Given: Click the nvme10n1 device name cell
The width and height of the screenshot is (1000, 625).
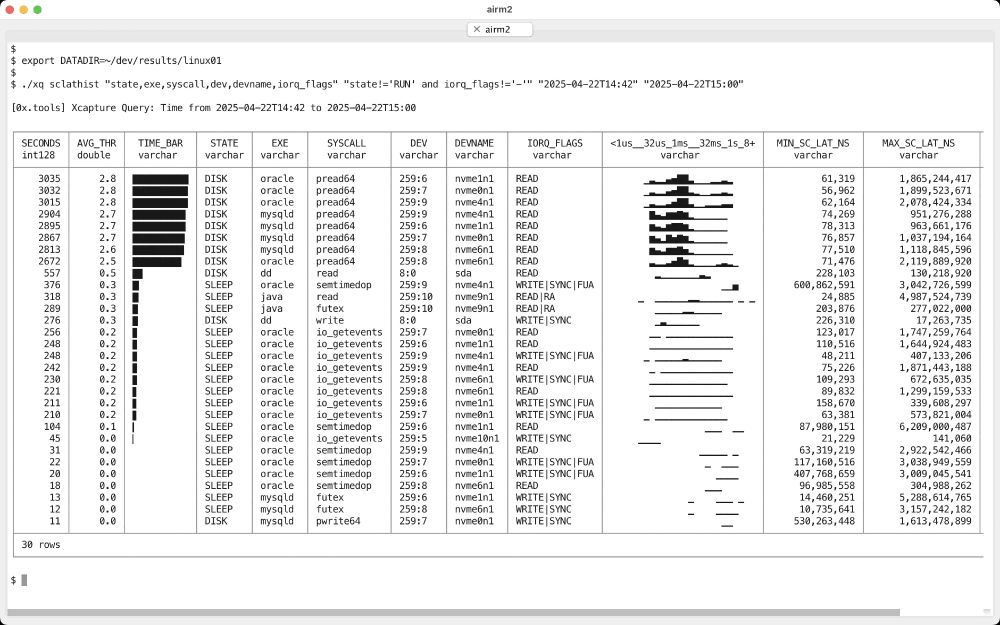Looking at the screenshot, I should tap(476, 438).
